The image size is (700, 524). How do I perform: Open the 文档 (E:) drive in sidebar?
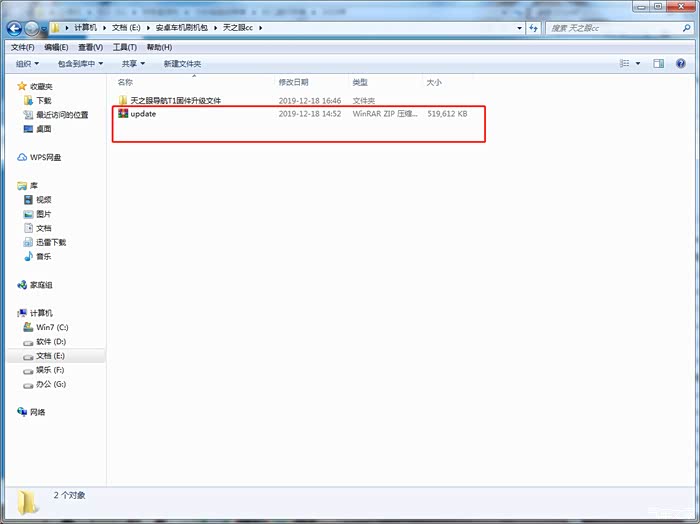(50, 356)
